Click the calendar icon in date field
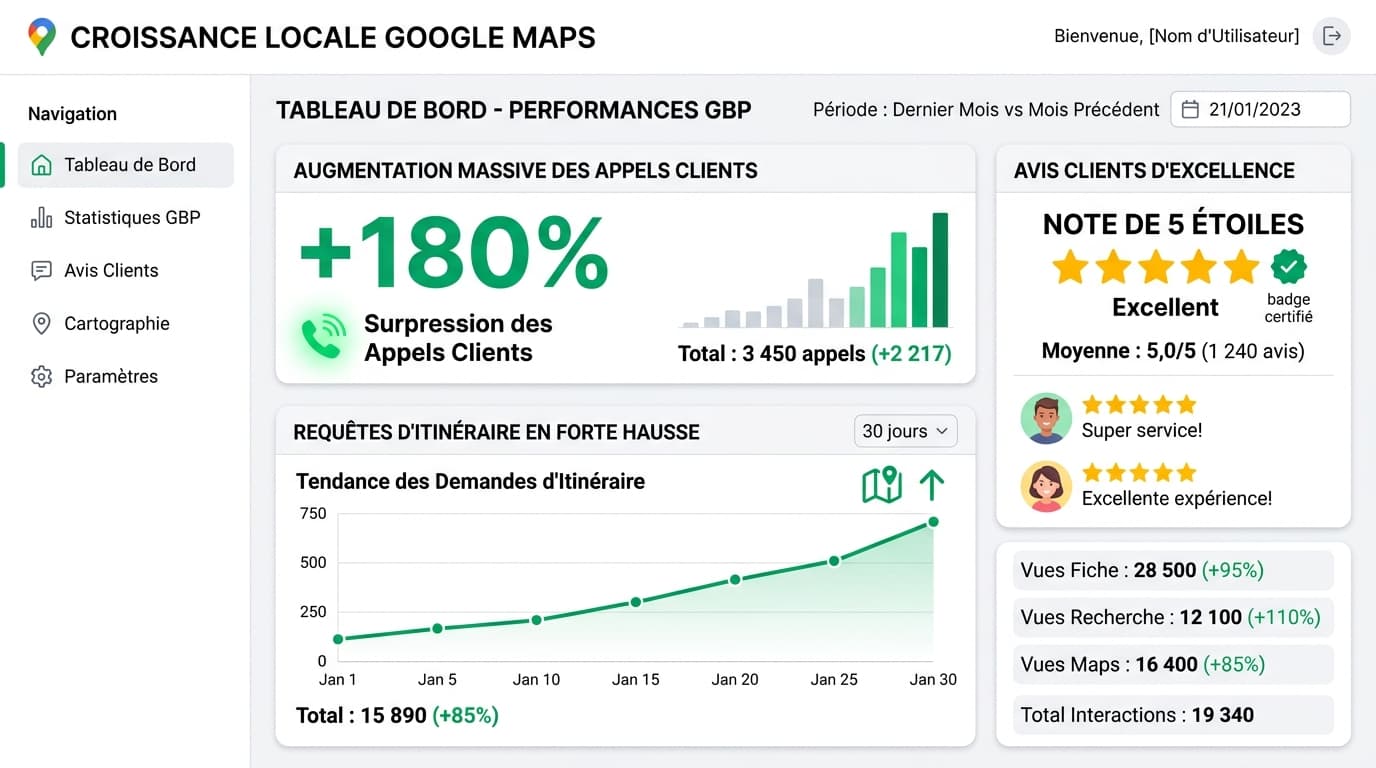1376x768 pixels. 1190,110
